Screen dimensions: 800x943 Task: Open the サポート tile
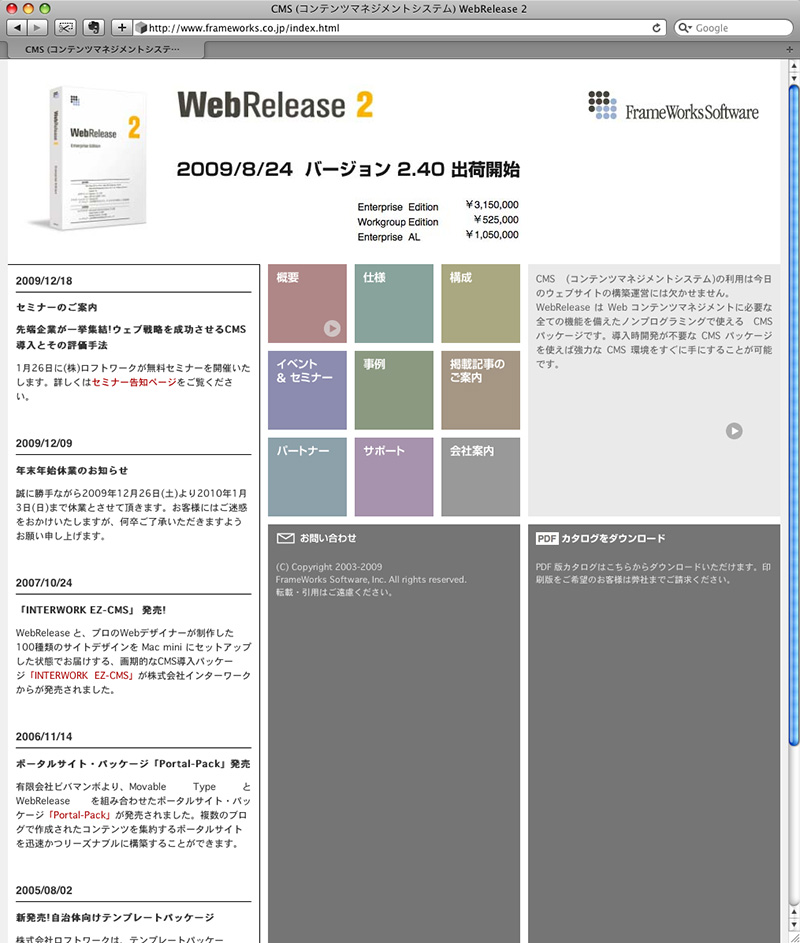coord(394,477)
